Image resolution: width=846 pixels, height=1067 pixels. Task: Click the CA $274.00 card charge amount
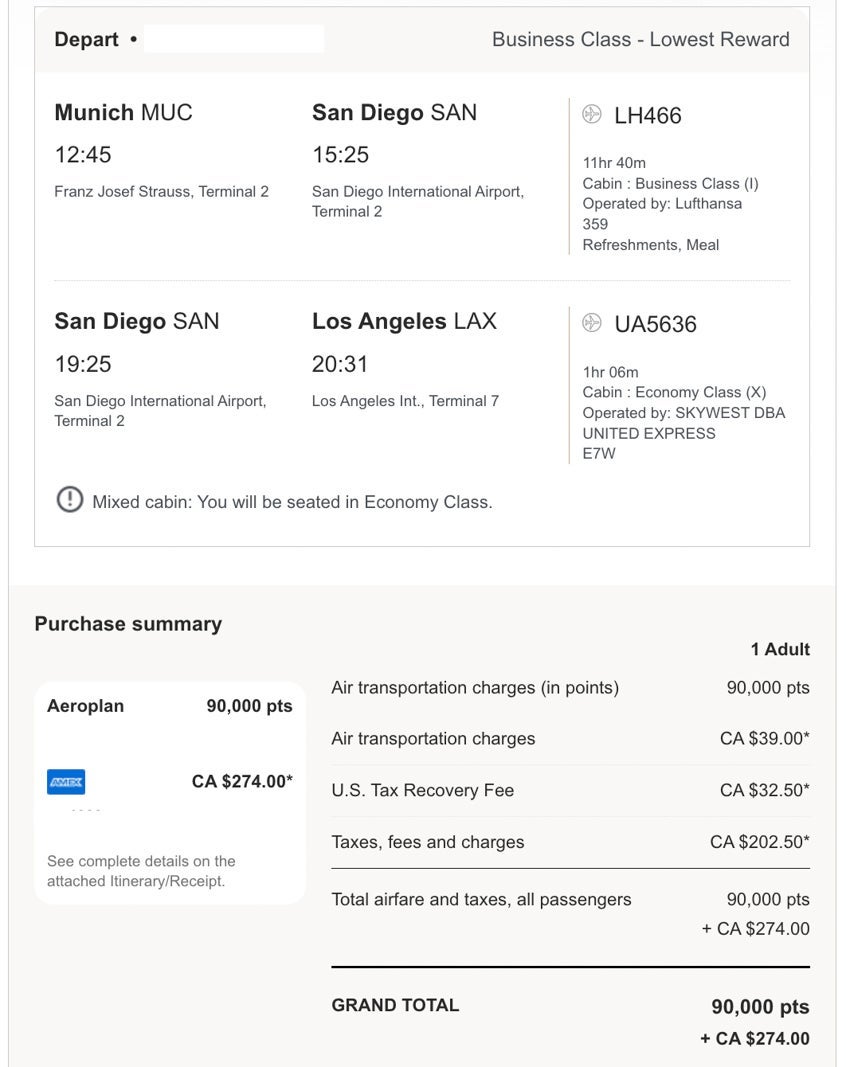[242, 781]
